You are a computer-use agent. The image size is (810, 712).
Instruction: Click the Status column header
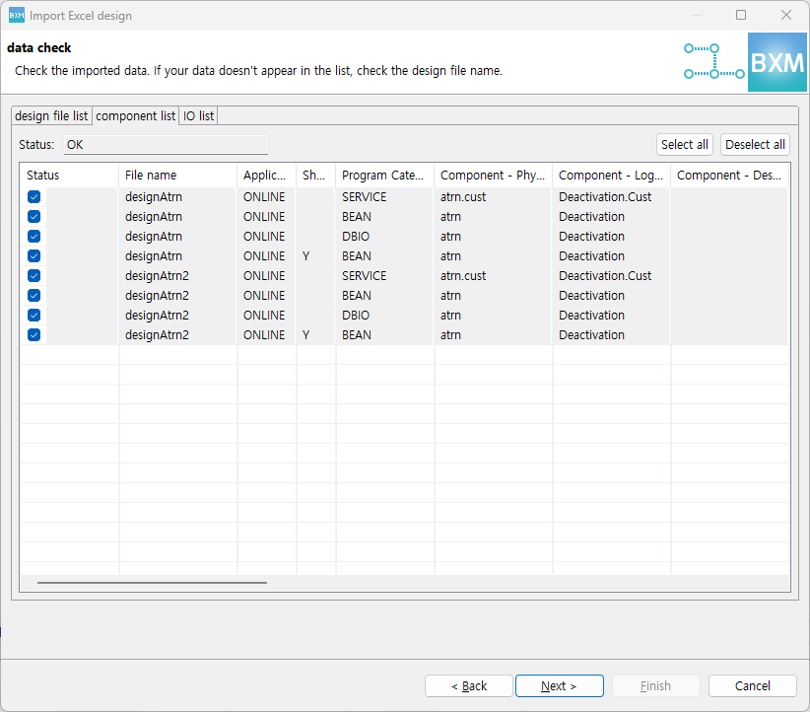pyautogui.click(x=68, y=175)
